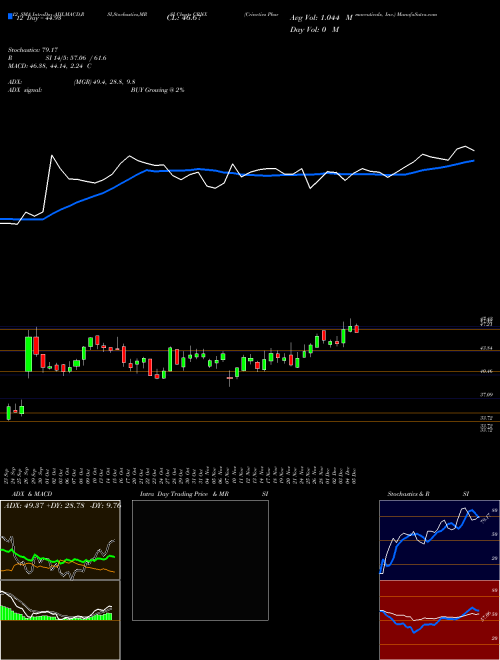Click the empty intraday trading price chart box
Viewport: 500px width, 660px height.
200,560
